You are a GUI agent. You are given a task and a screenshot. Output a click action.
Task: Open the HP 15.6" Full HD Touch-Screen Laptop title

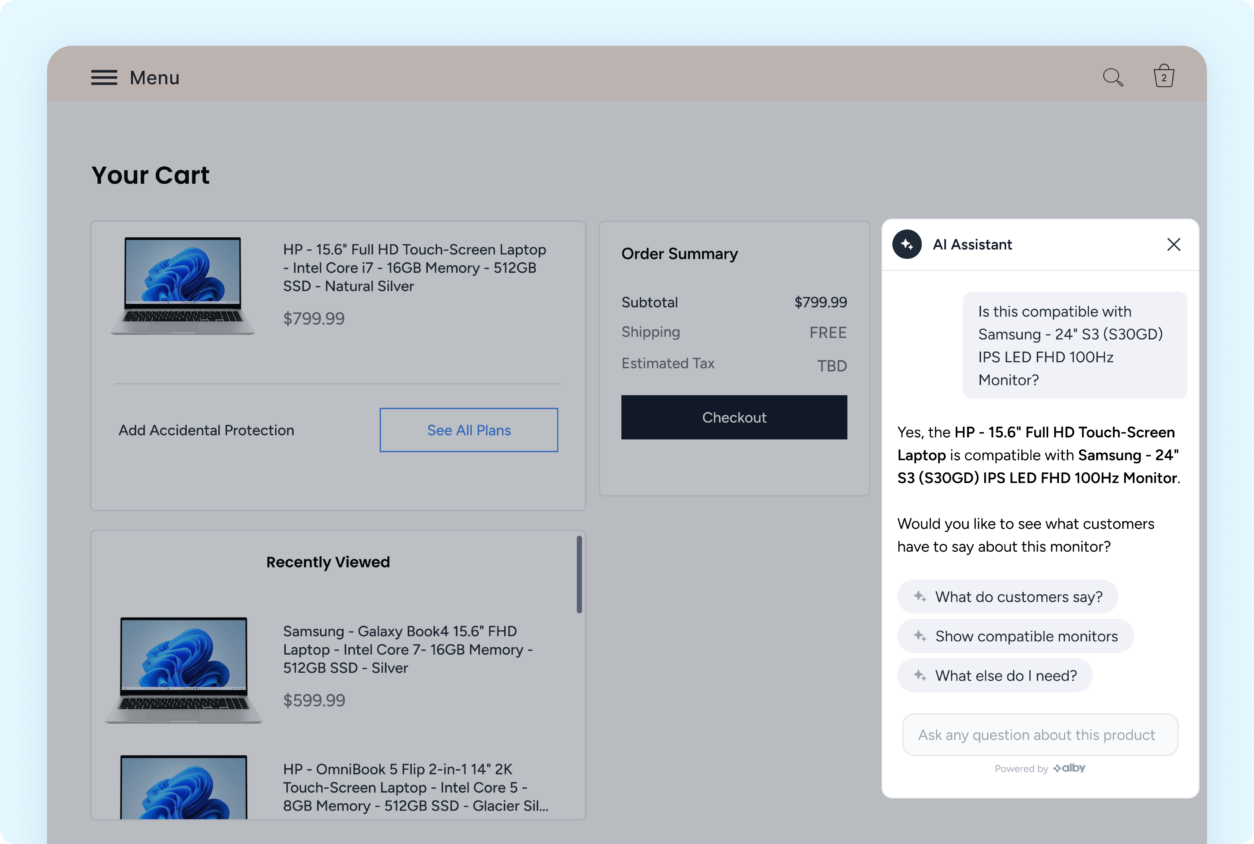(x=415, y=268)
